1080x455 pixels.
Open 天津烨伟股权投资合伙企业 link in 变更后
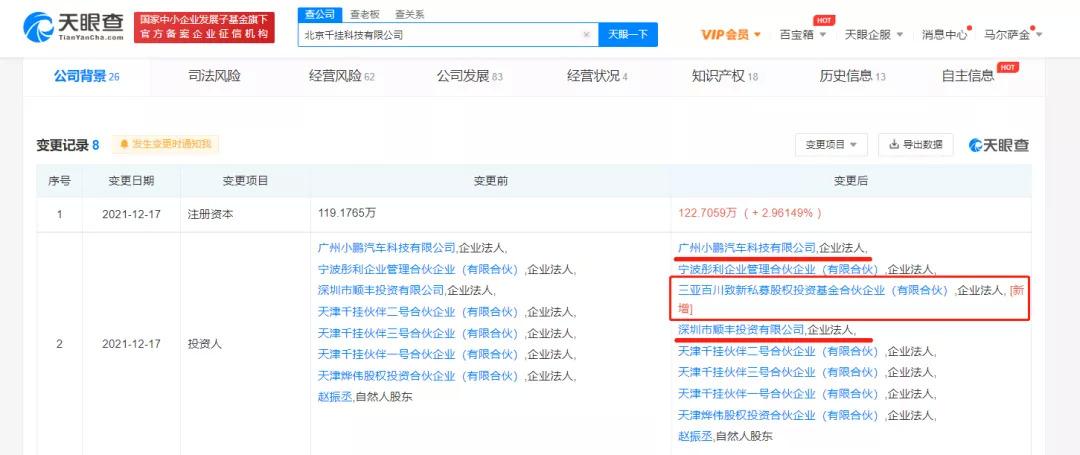point(778,415)
